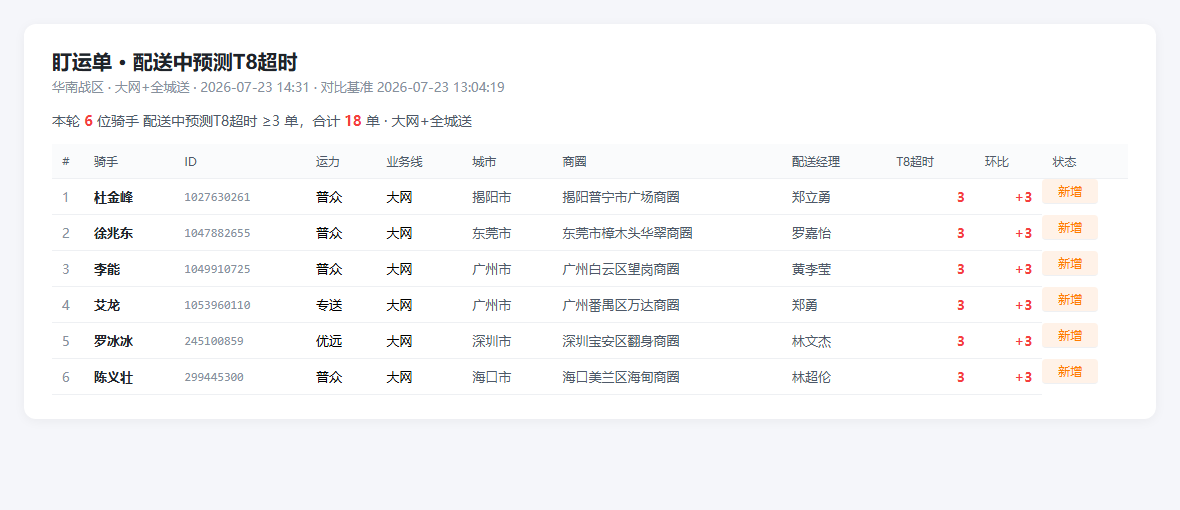Click 海口美兰区海甸商圈 cell
Viewport: 1180px width, 510px height.
pos(621,378)
